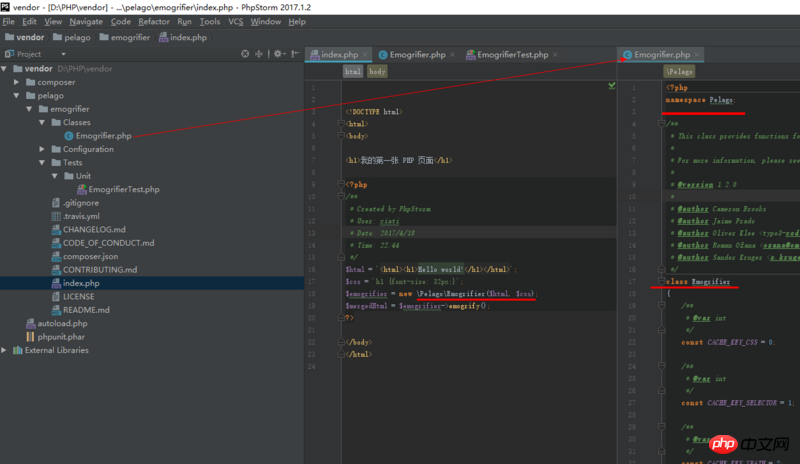Image resolution: width=800 pixels, height=464 pixels.
Task: Collapse the emogrifier folder
Action: click(x=30, y=109)
